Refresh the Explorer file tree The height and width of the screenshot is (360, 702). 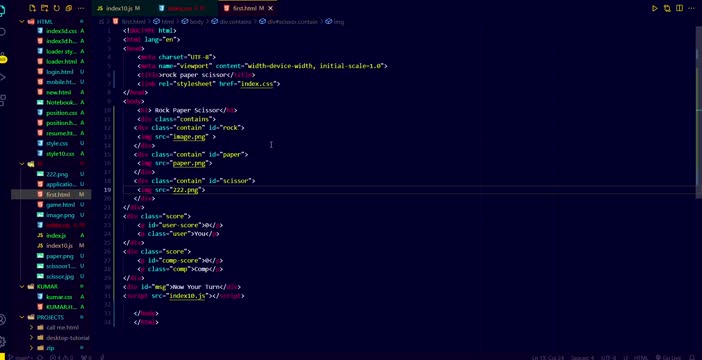tap(56, 8)
